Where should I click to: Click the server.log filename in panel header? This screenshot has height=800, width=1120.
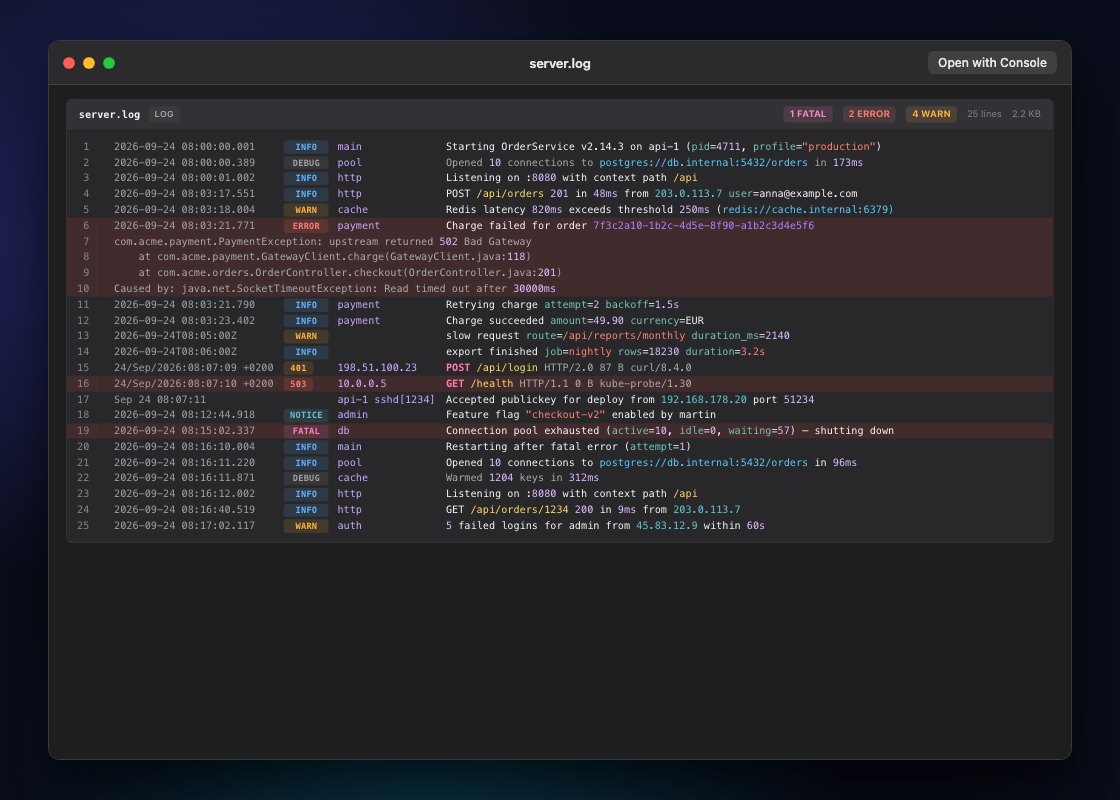pyautogui.click(x=109, y=114)
